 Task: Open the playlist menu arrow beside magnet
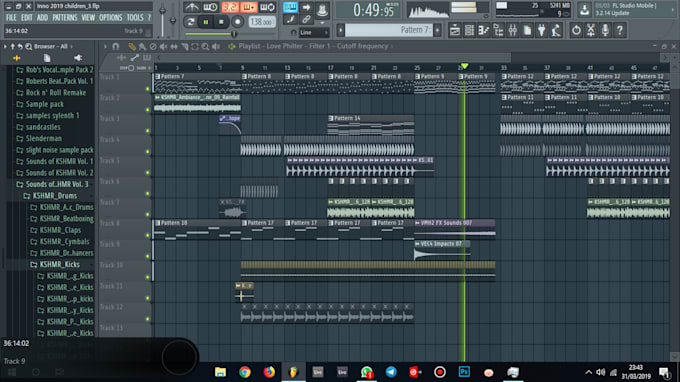pyautogui.click(x=105, y=46)
